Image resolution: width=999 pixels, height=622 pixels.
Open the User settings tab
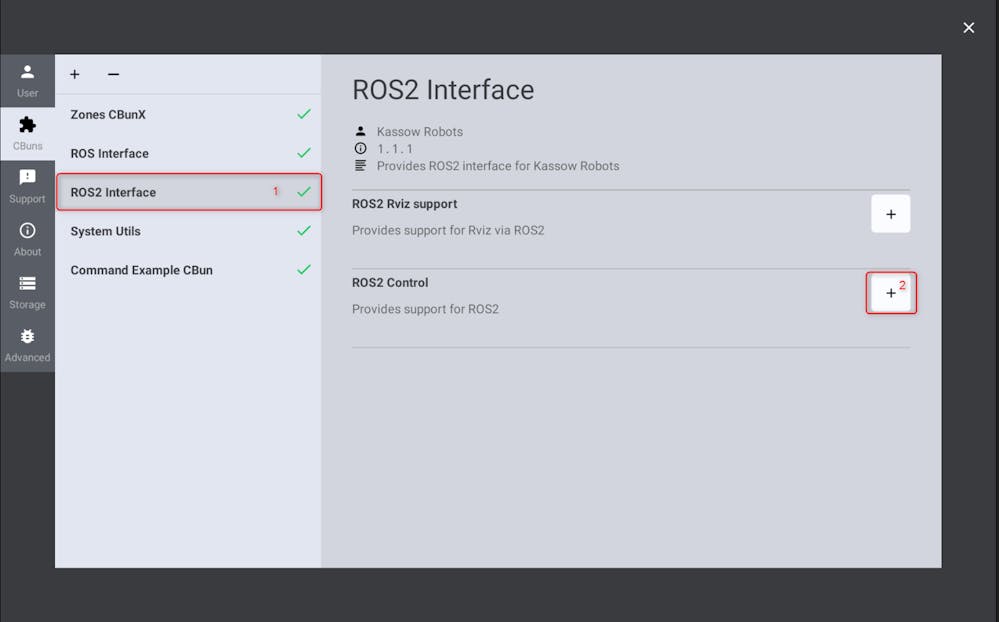(27, 80)
